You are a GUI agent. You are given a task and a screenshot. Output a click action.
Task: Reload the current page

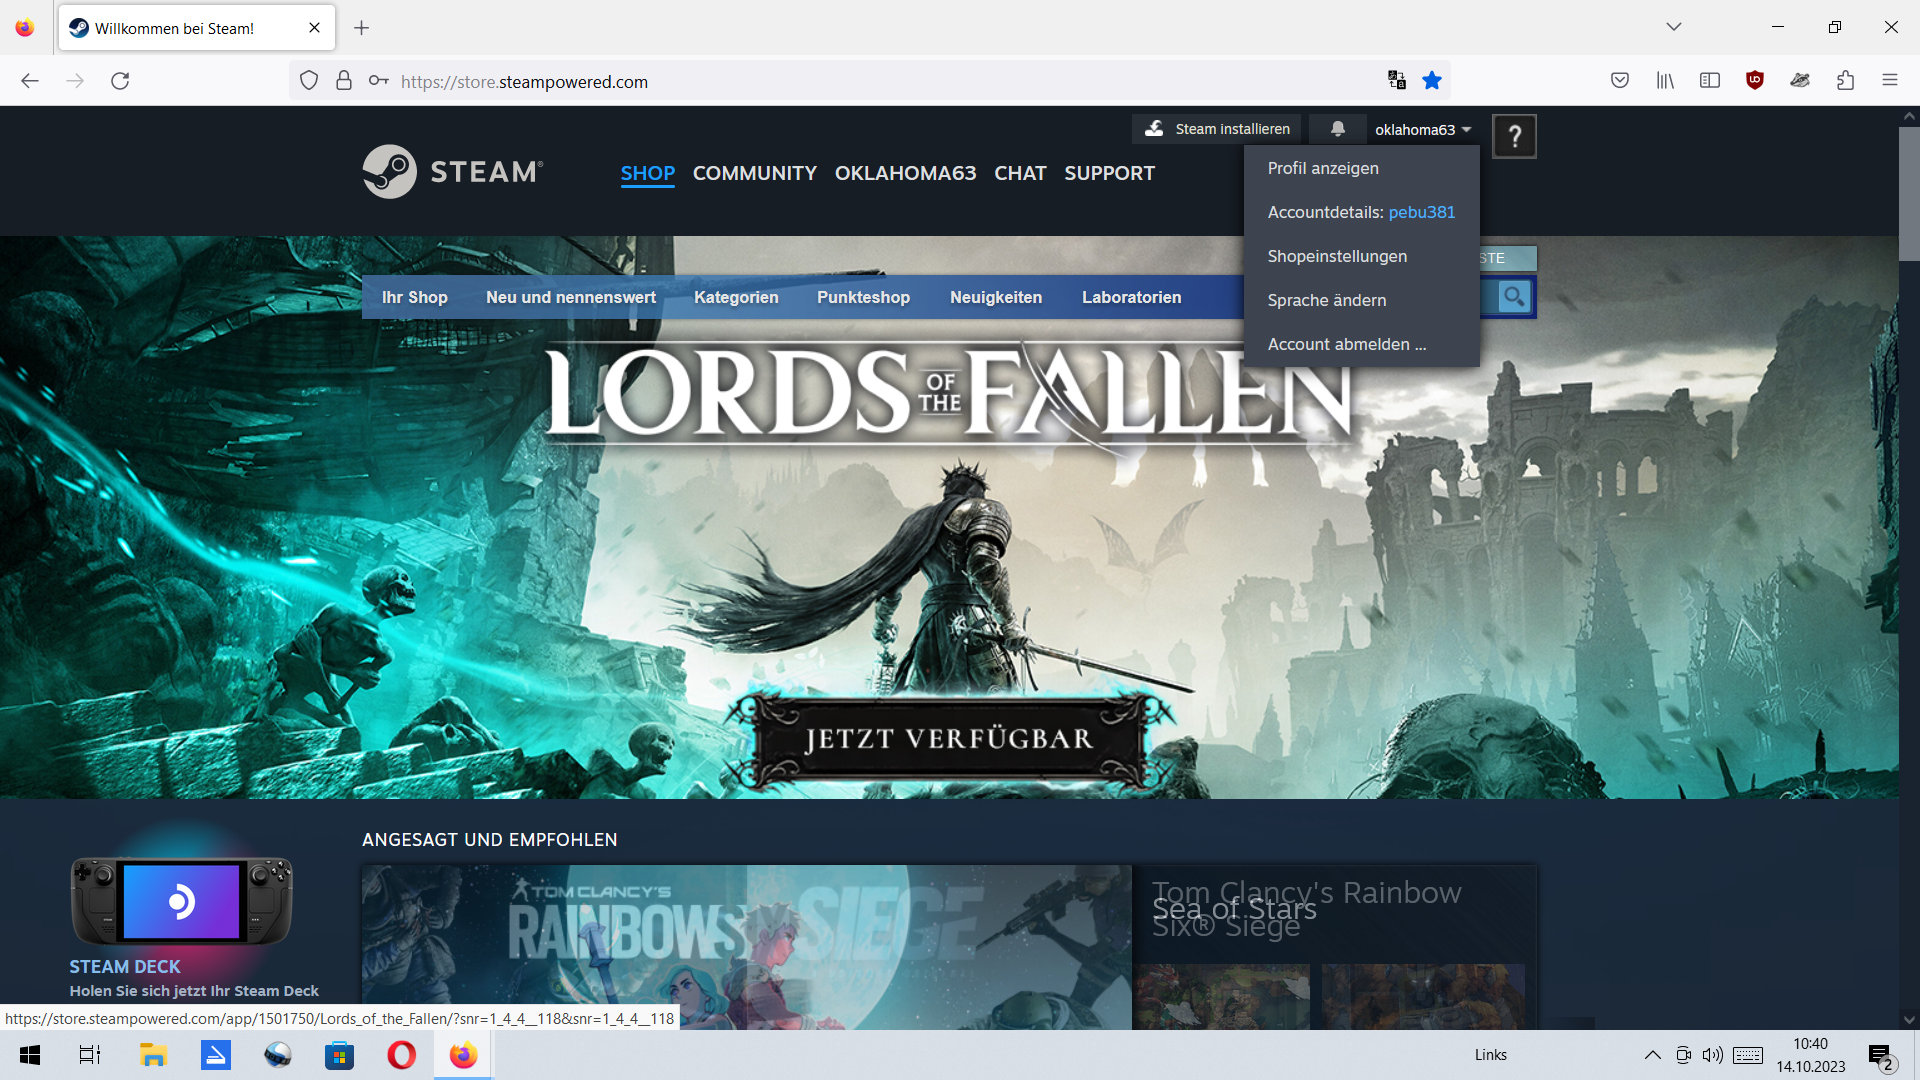(x=120, y=81)
